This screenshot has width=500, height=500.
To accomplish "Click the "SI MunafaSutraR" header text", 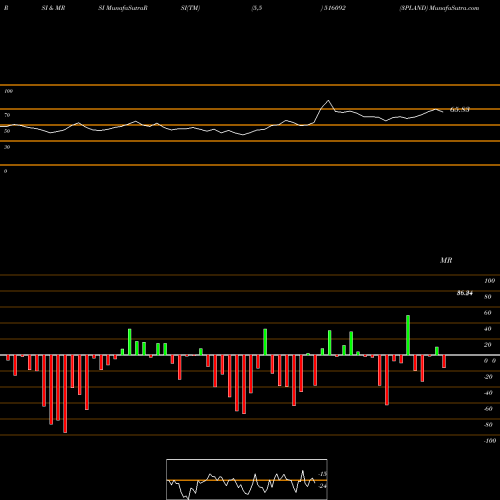I will pos(123,8).
